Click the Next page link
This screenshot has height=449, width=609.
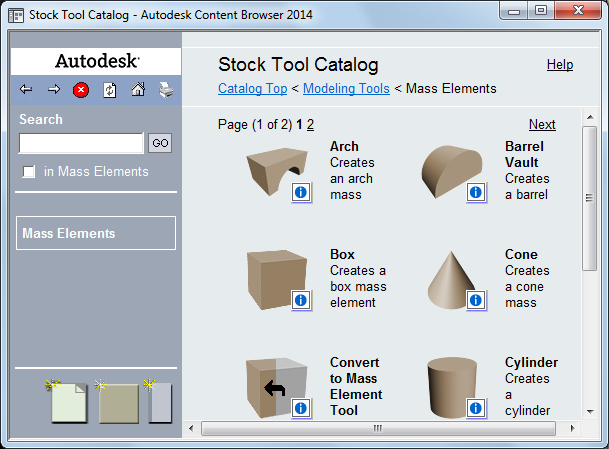(542, 125)
